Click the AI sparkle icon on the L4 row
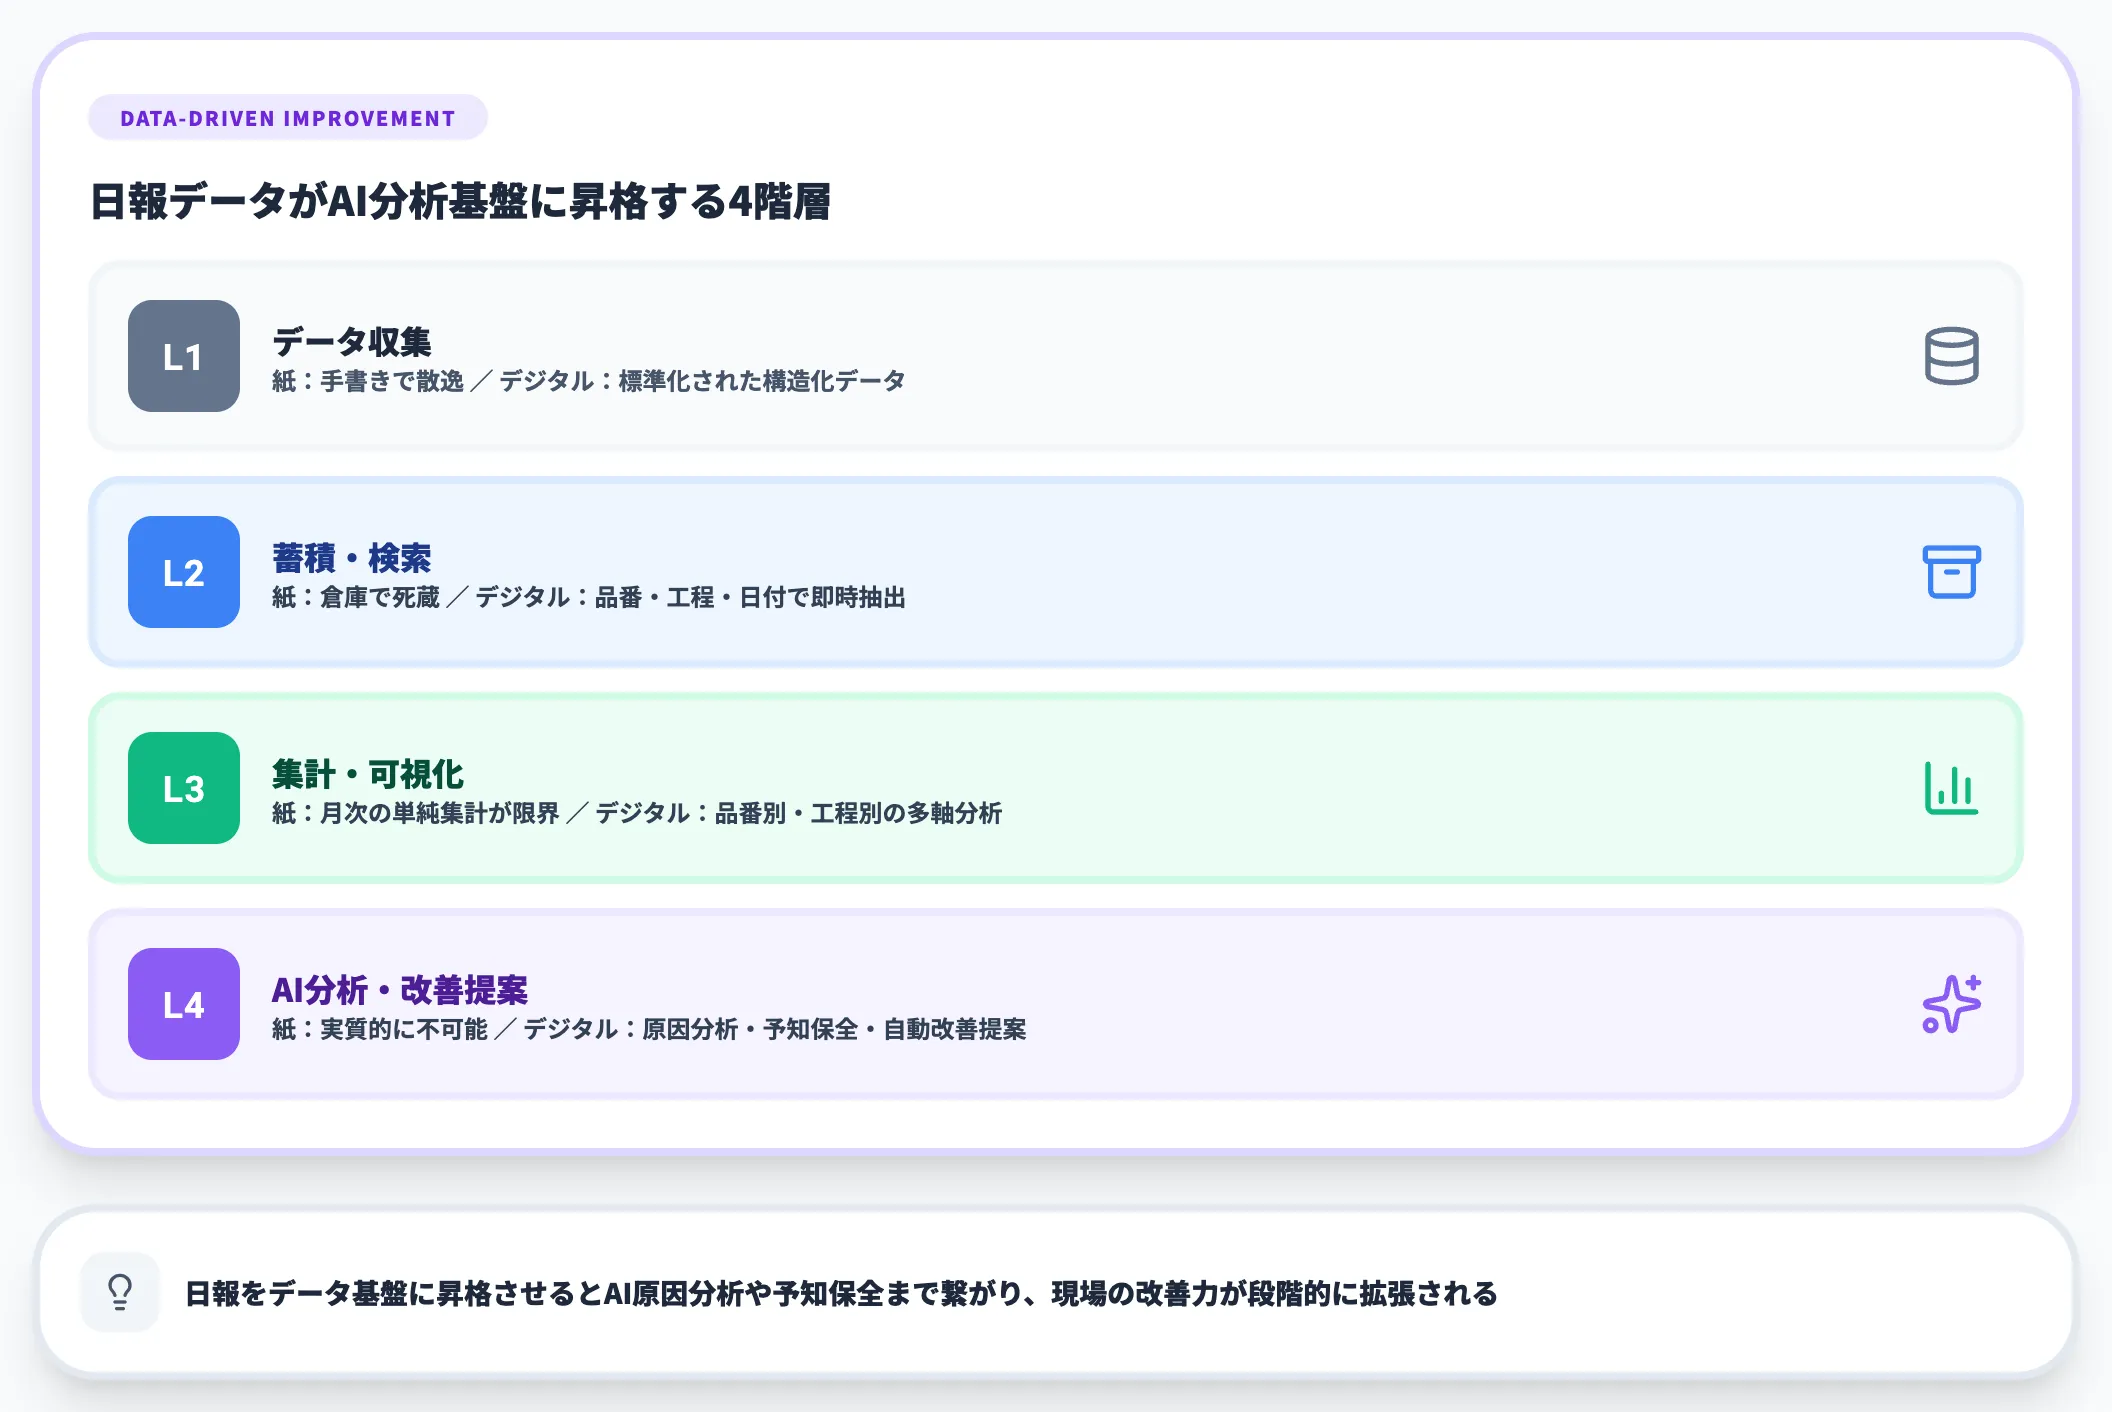This screenshot has height=1412, width=2112. coord(1949,1005)
